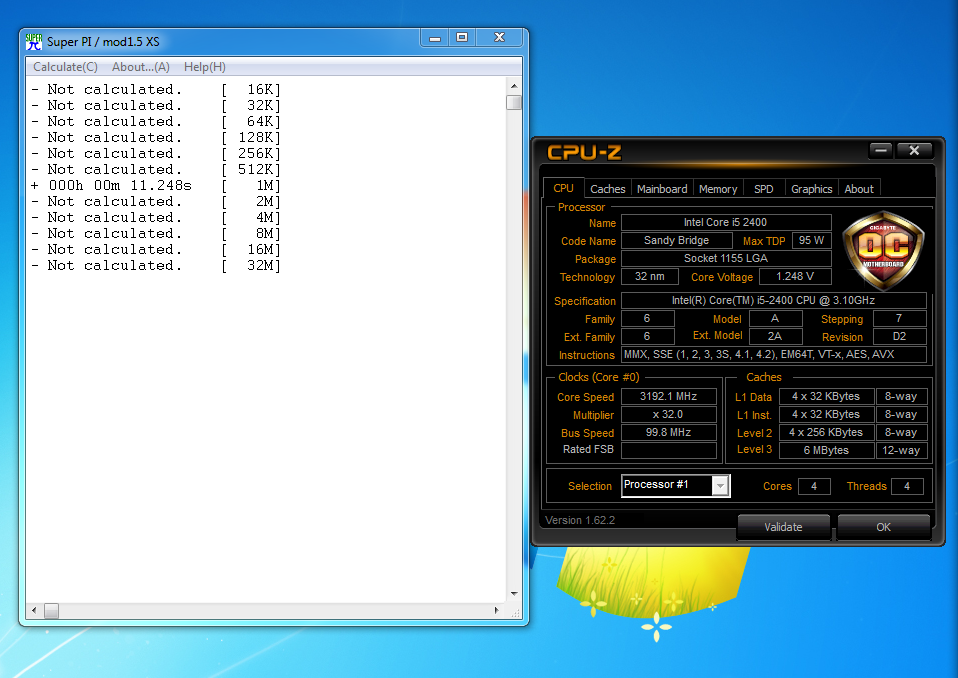Click the '000h 00m 11.248s' 1M result line
The image size is (958, 678).
pos(155,186)
